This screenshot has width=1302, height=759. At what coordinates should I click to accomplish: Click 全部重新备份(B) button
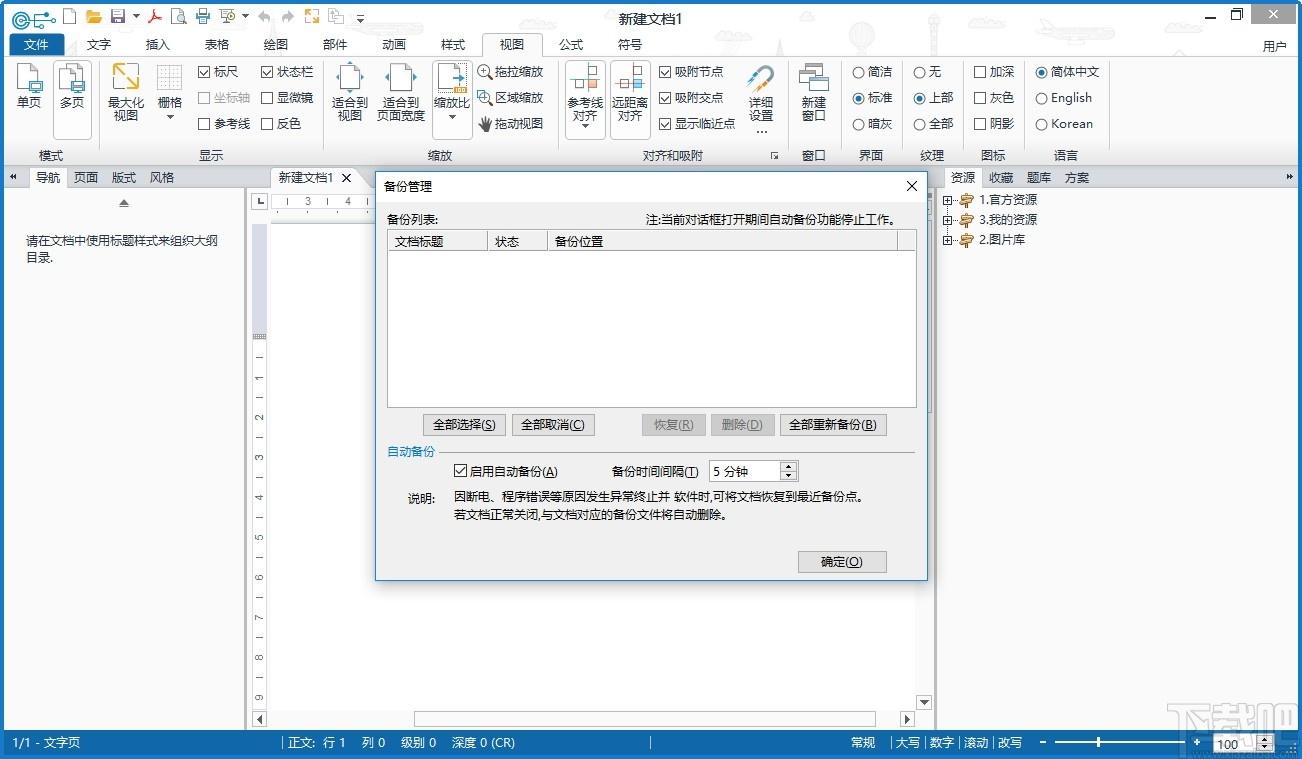tap(833, 425)
